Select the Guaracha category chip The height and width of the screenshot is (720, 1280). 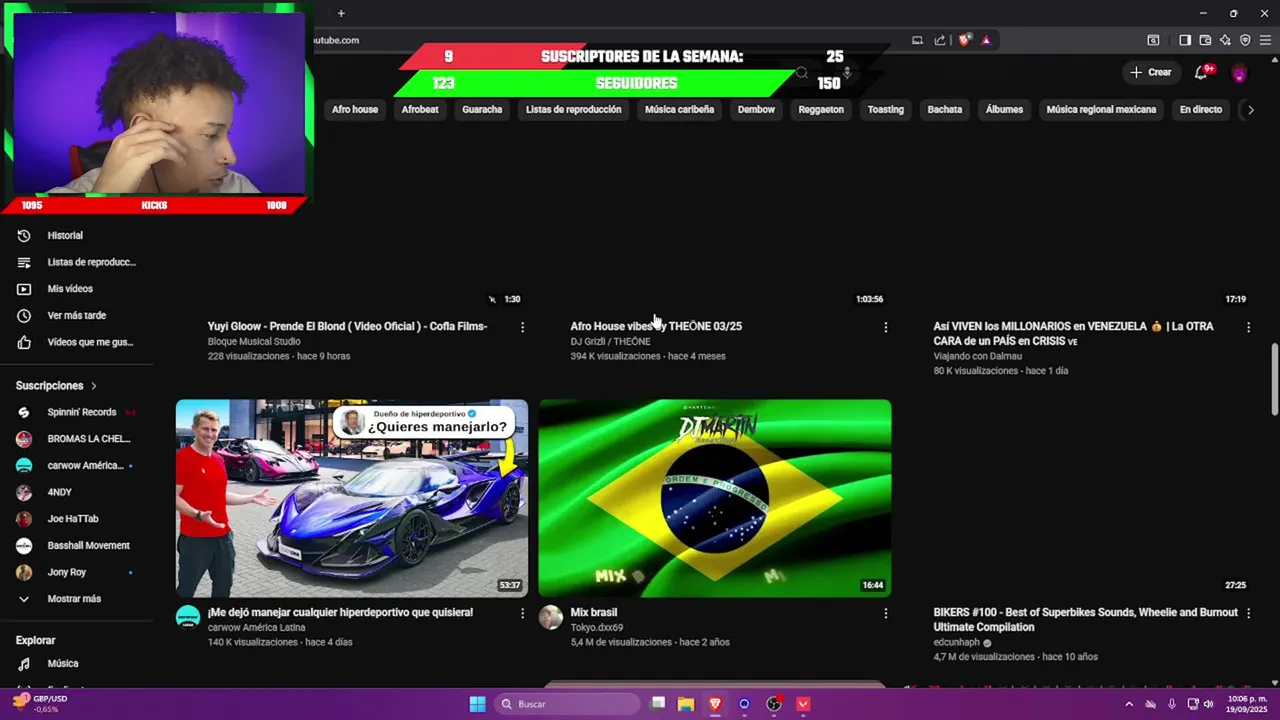tap(482, 110)
